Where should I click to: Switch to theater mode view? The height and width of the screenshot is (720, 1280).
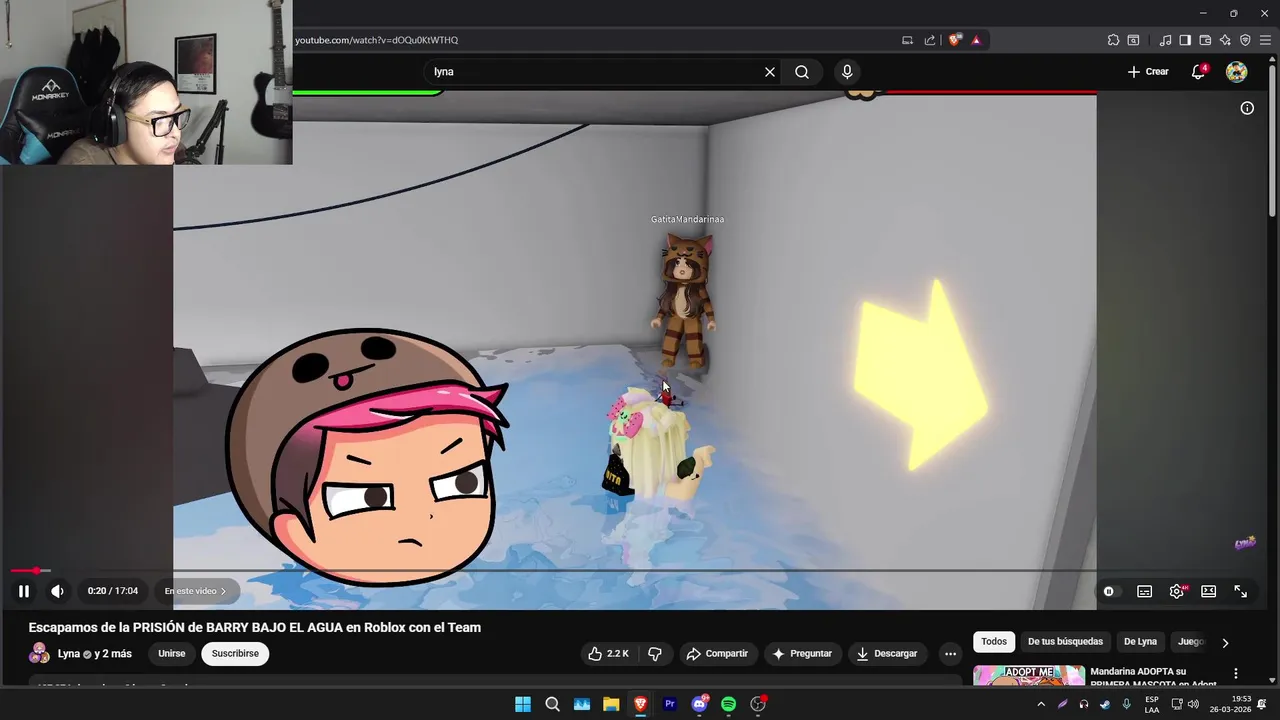pos(1208,591)
